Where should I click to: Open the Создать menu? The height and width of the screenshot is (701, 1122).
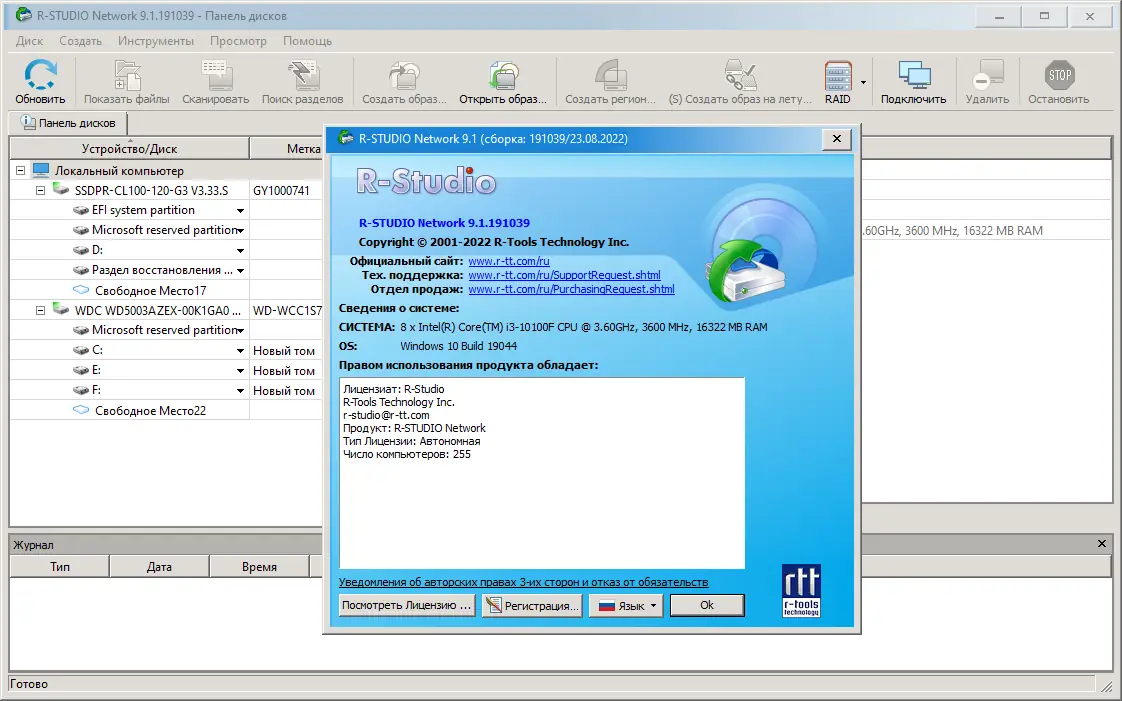(80, 41)
